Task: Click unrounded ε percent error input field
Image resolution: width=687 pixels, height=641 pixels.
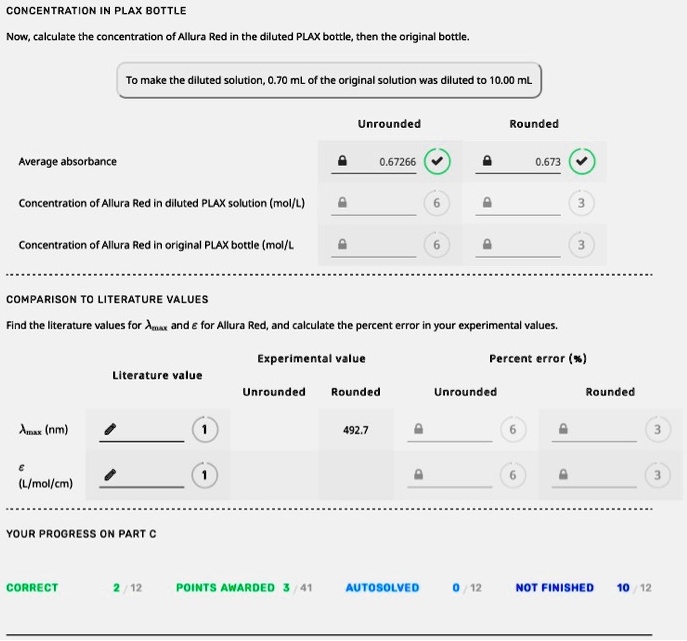Action: (457, 476)
